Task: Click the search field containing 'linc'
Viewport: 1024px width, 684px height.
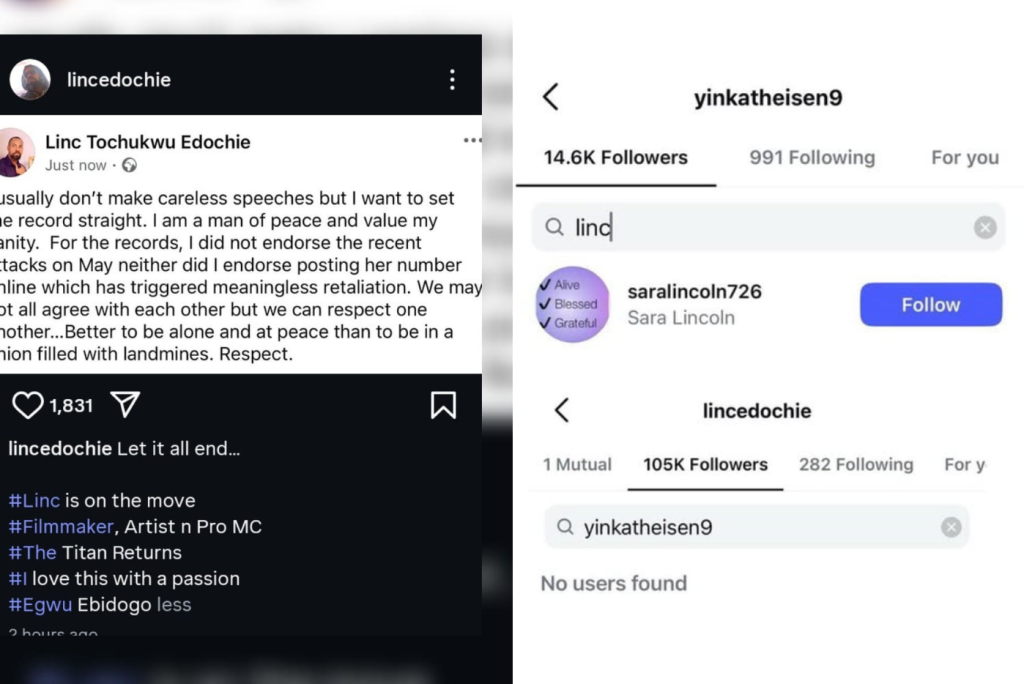Action: point(760,228)
